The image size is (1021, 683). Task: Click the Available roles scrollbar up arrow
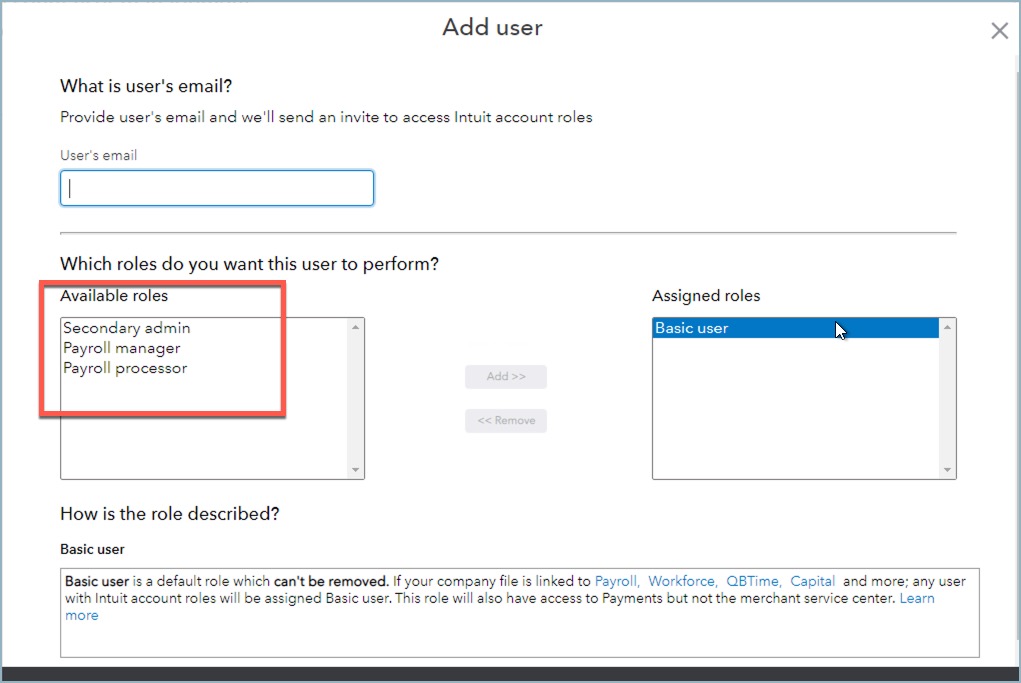coord(355,324)
